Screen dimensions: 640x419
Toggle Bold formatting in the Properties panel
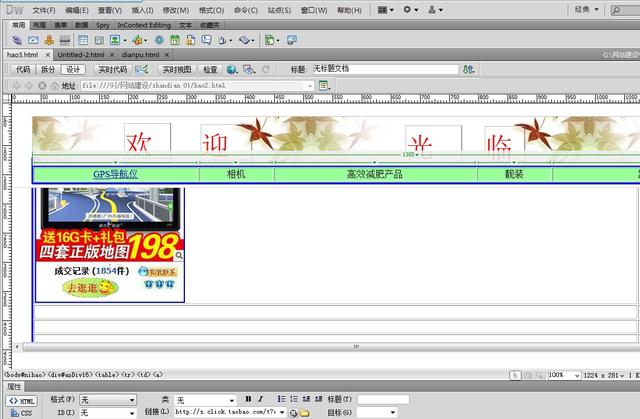tap(247, 400)
